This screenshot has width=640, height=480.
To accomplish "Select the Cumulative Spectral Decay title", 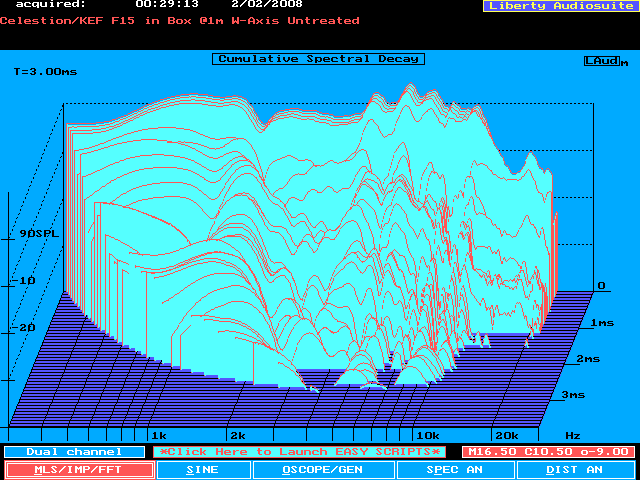I will pyautogui.click(x=318, y=59).
